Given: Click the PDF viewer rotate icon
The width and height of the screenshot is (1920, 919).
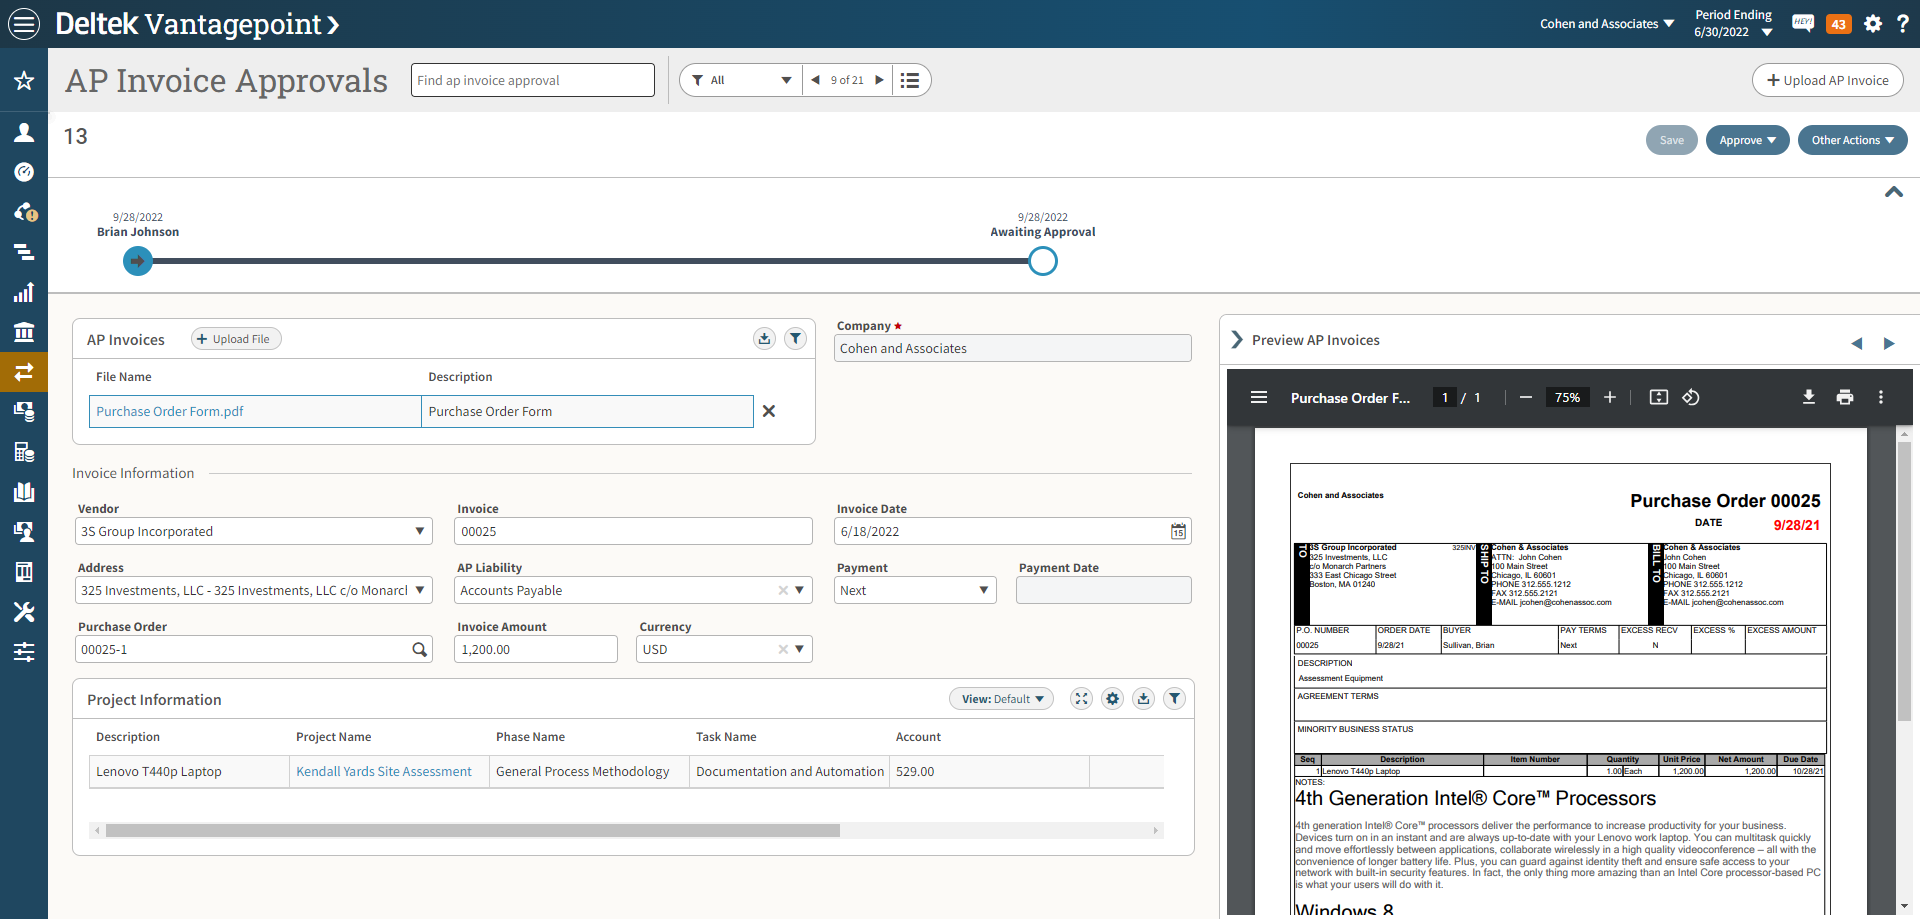Looking at the screenshot, I should point(1691,397).
